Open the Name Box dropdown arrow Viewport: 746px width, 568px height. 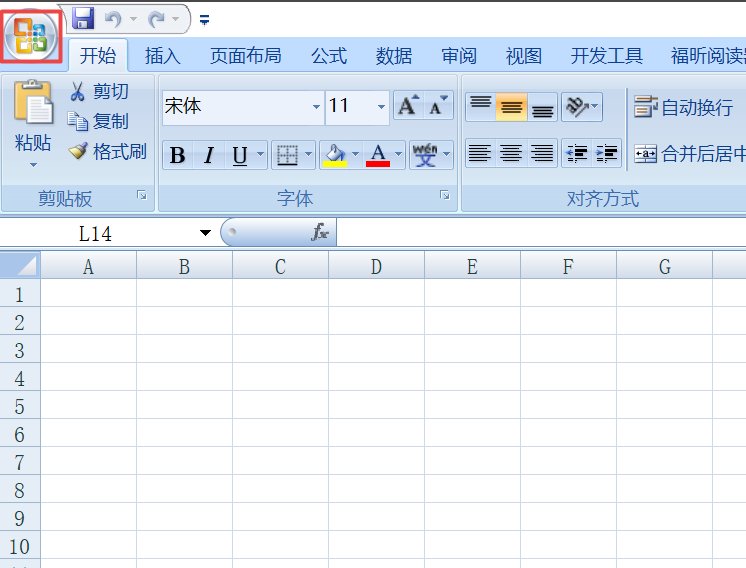pos(206,233)
